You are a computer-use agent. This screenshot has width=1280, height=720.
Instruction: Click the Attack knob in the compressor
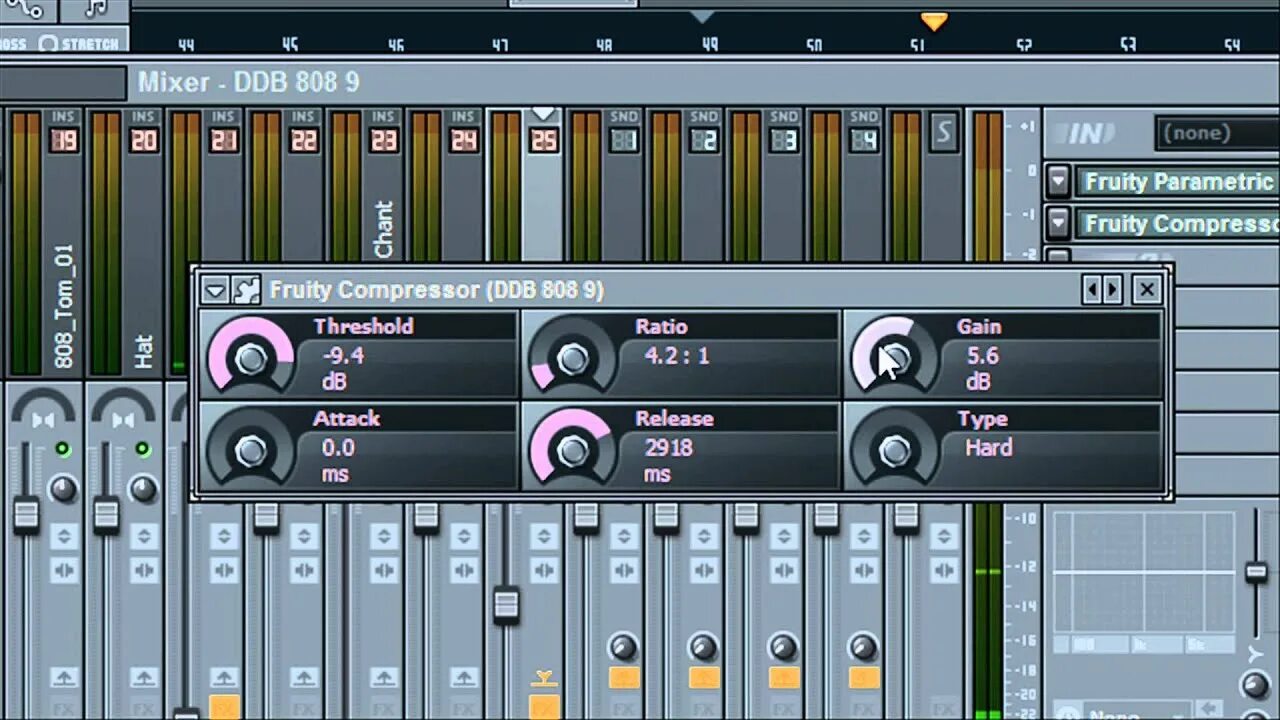click(x=250, y=451)
